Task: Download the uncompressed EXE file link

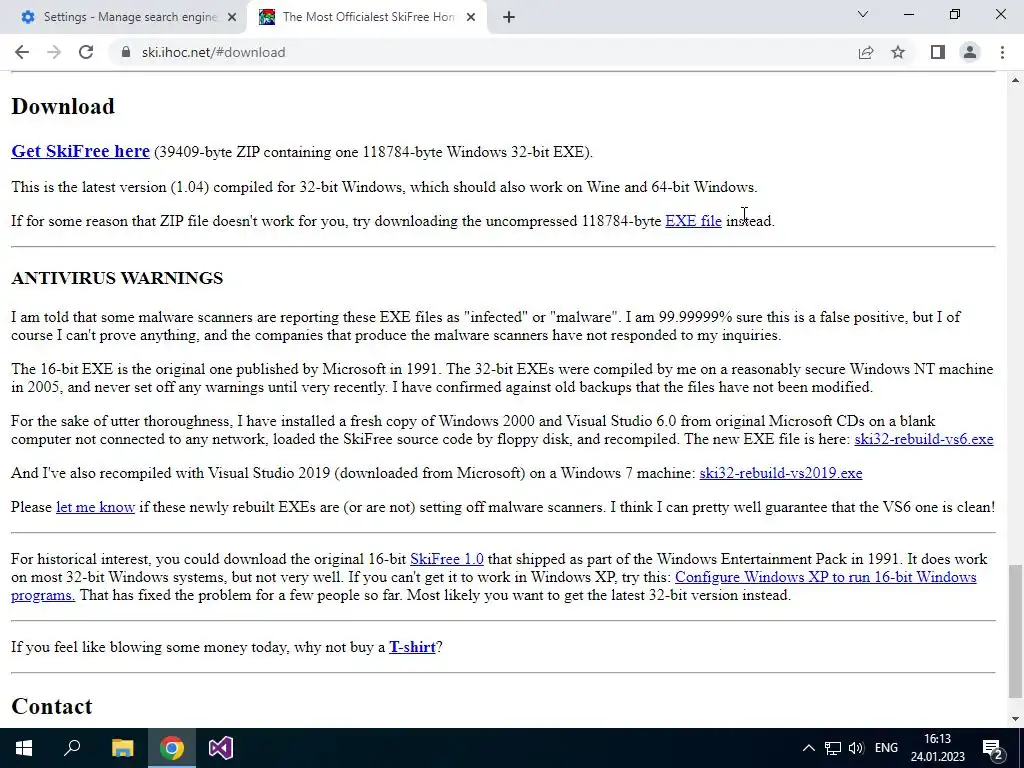Action: [693, 221]
